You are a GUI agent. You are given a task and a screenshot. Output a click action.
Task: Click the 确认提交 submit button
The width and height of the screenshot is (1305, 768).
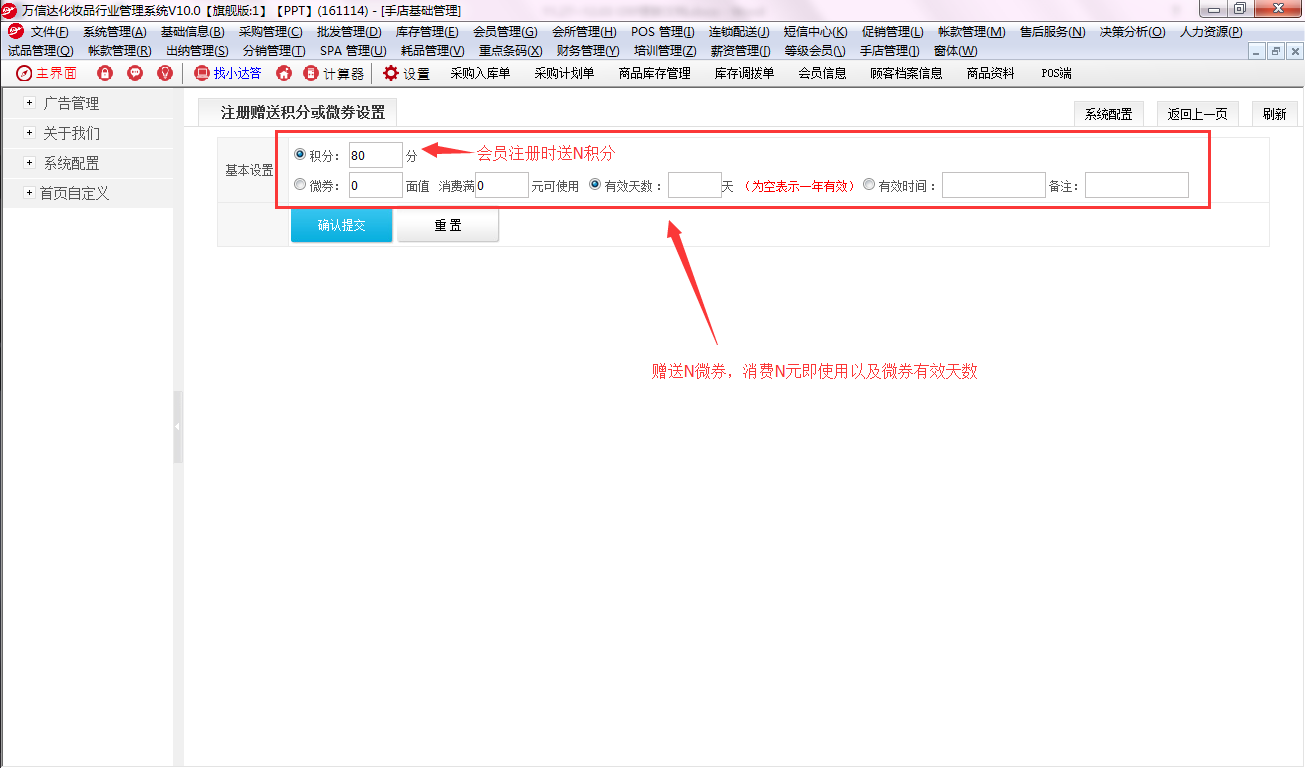(341, 226)
